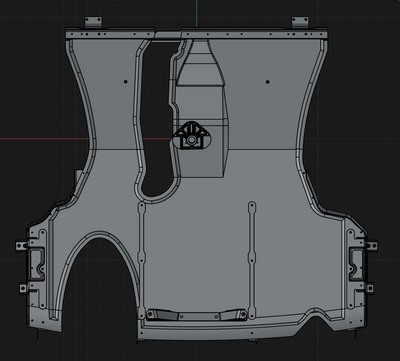Click the red X axis line left of model

click(44, 138)
